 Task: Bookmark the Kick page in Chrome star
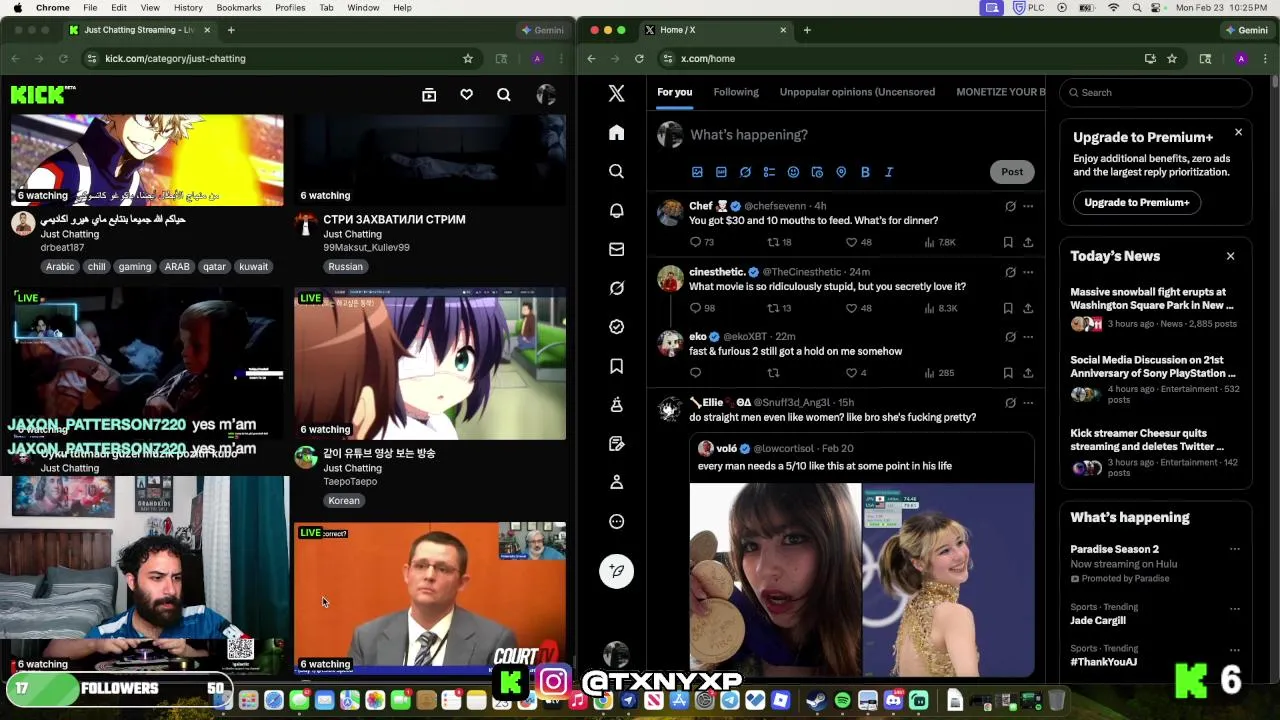pyautogui.click(x=467, y=59)
